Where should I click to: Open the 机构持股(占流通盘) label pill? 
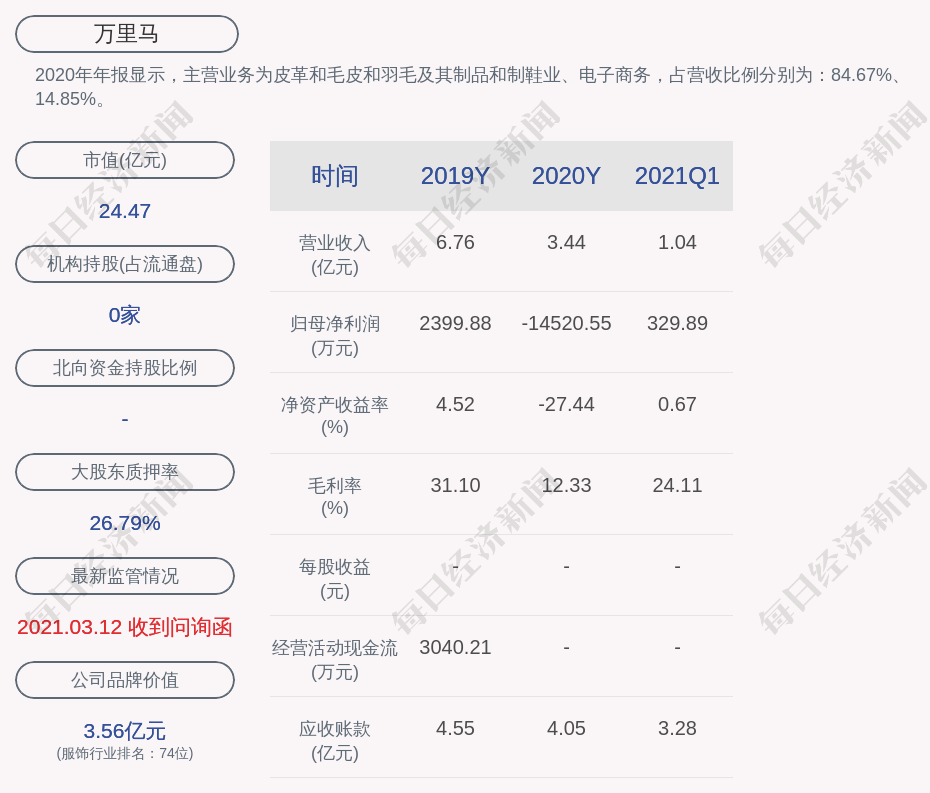click(x=125, y=264)
